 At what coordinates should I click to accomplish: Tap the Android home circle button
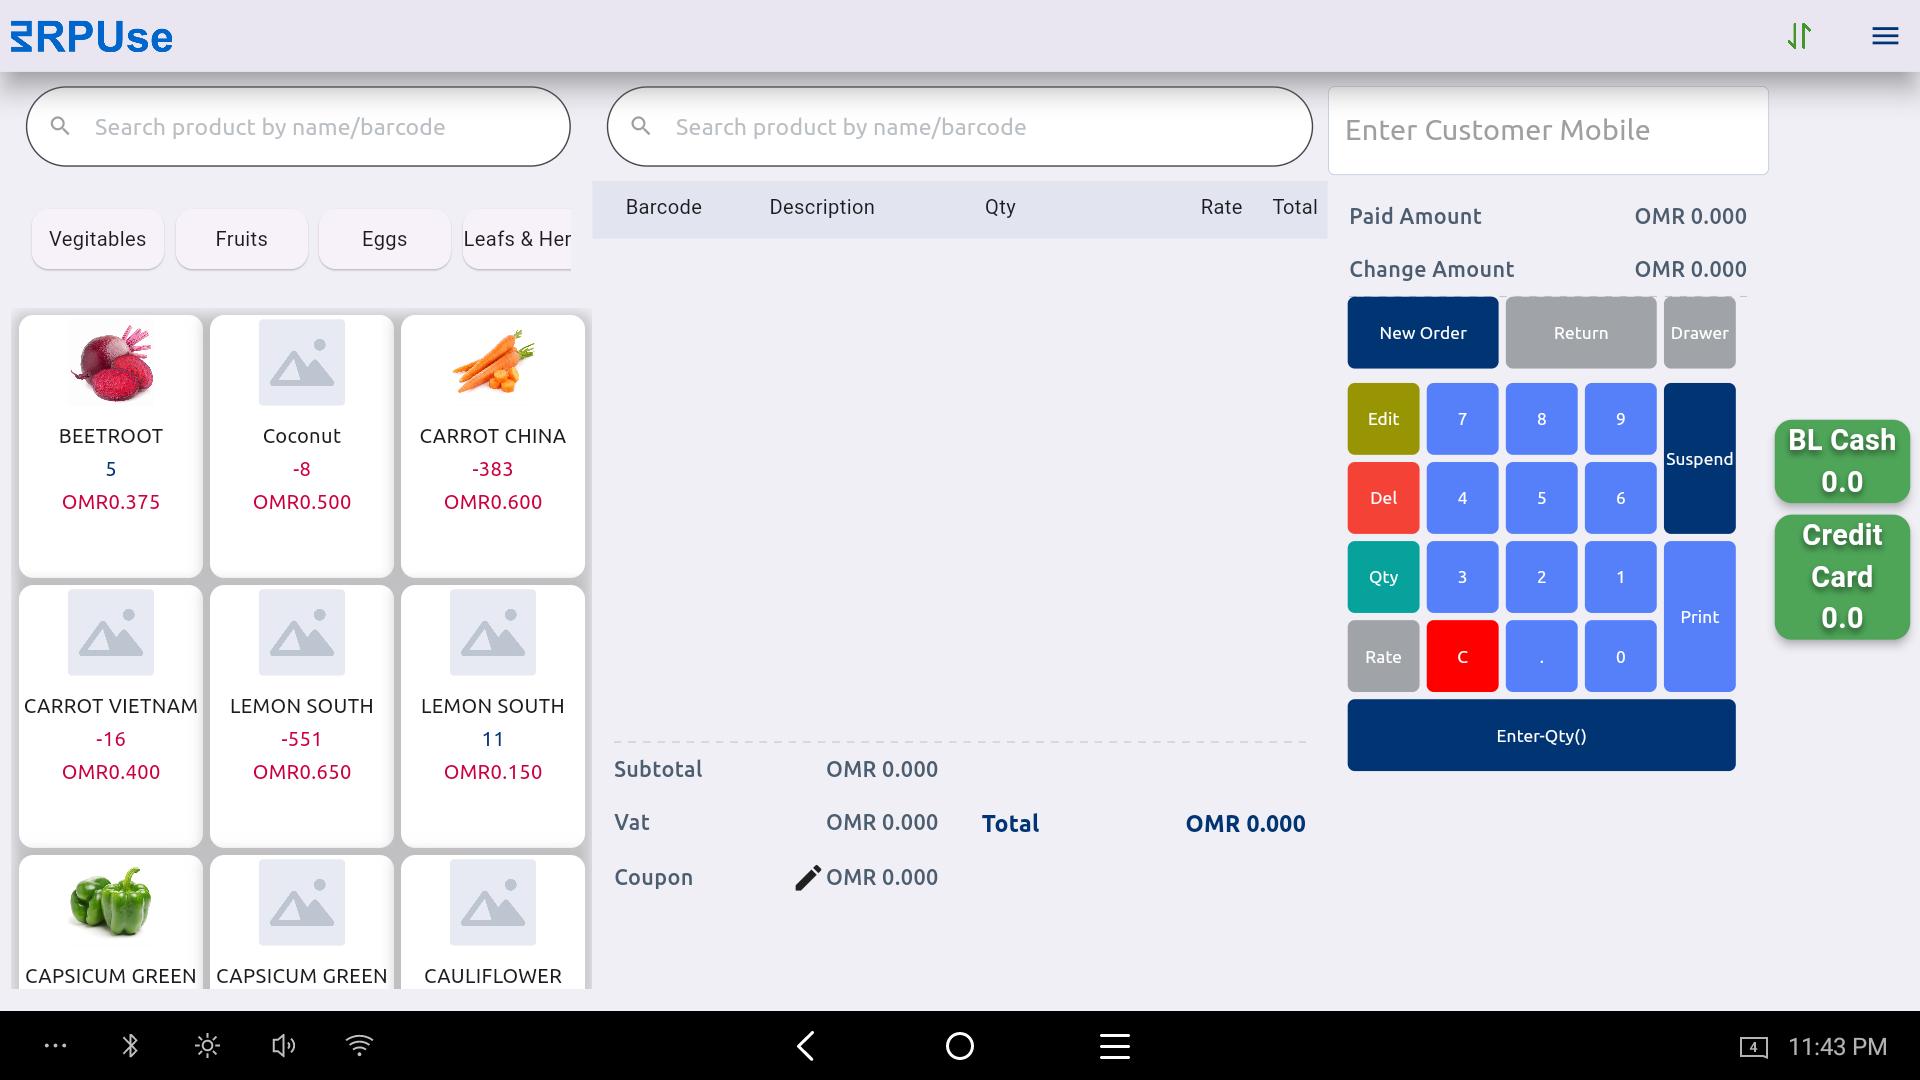click(x=959, y=1046)
